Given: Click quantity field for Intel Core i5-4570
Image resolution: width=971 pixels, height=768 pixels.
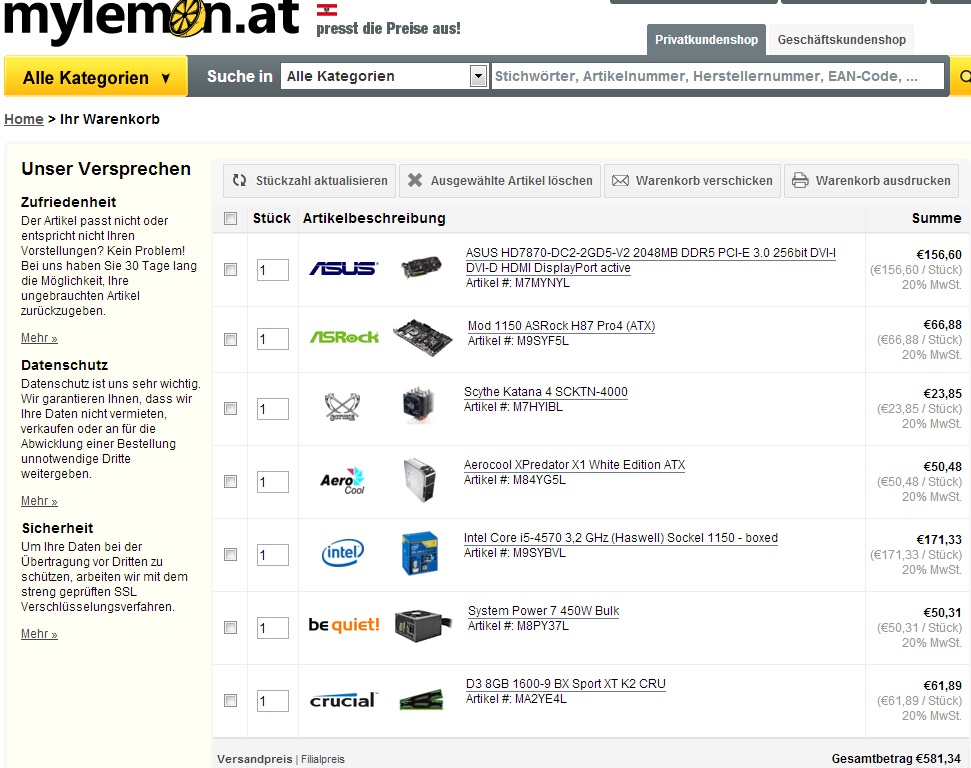Looking at the screenshot, I should (x=272, y=555).
